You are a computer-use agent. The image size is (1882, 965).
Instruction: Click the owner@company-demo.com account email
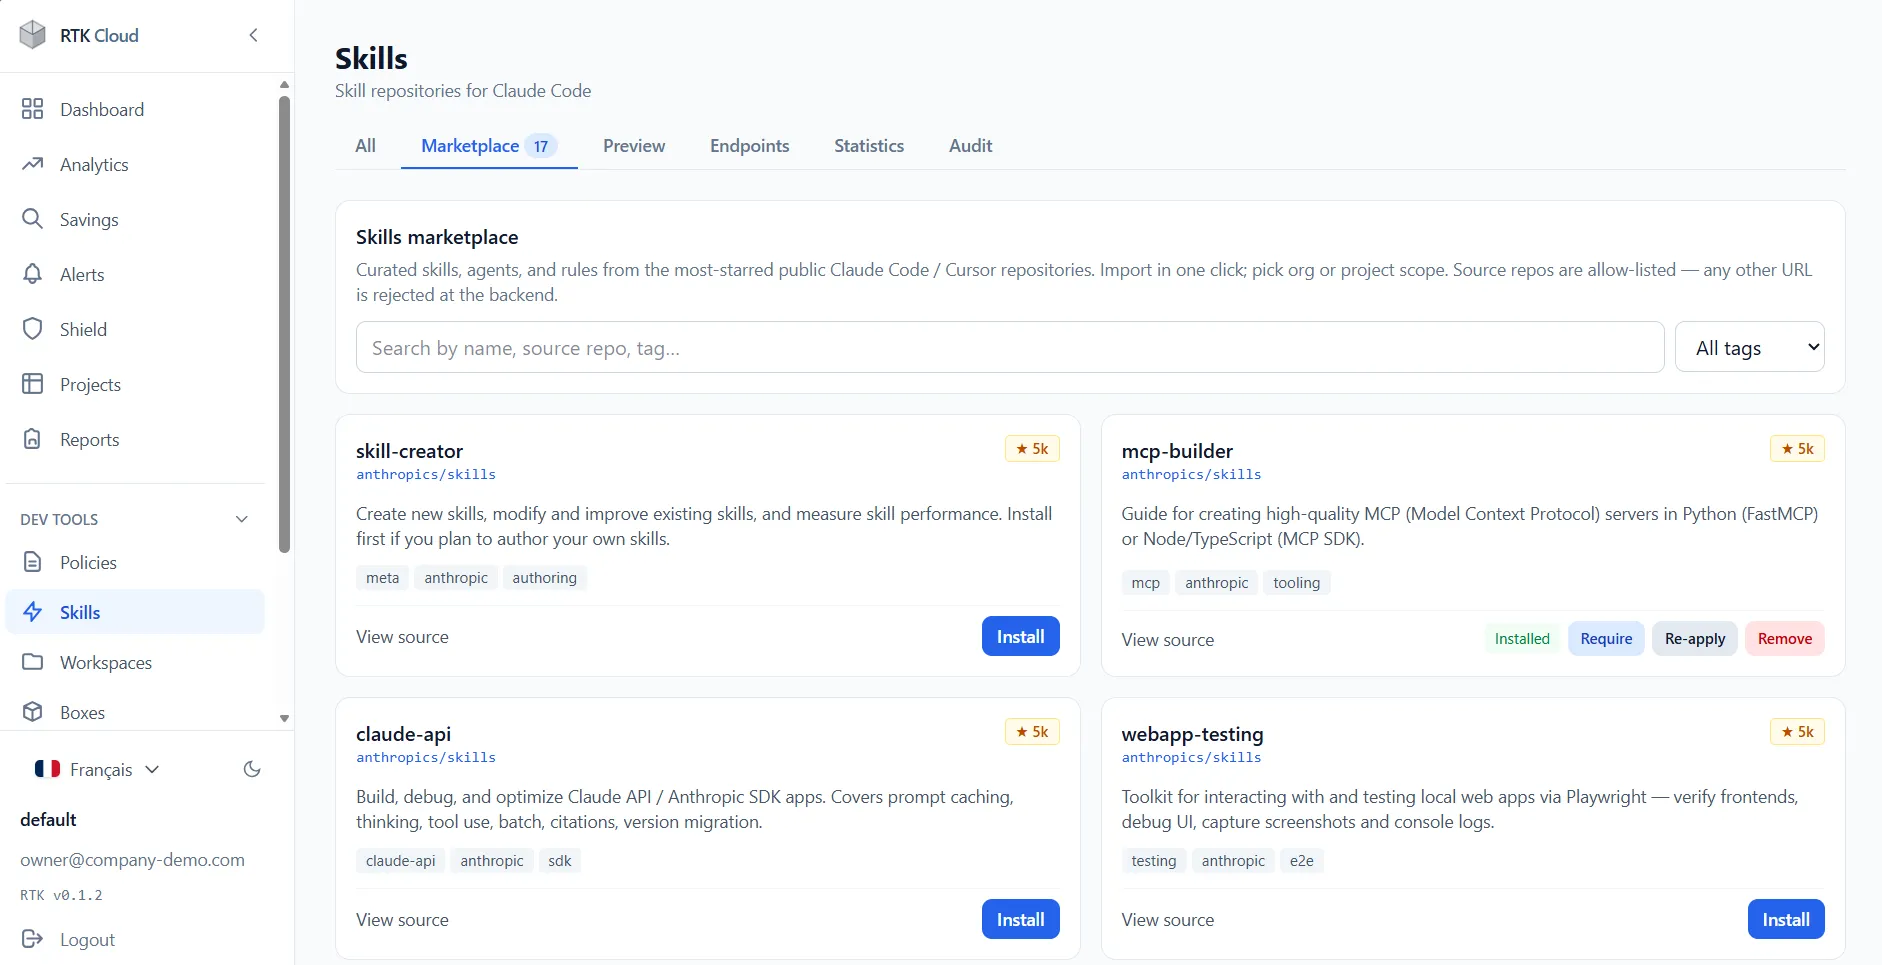(132, 860)
